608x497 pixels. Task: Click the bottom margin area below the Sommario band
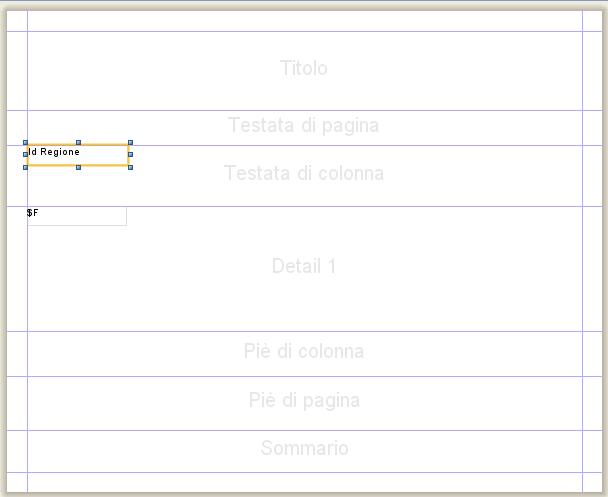(305, 482)
